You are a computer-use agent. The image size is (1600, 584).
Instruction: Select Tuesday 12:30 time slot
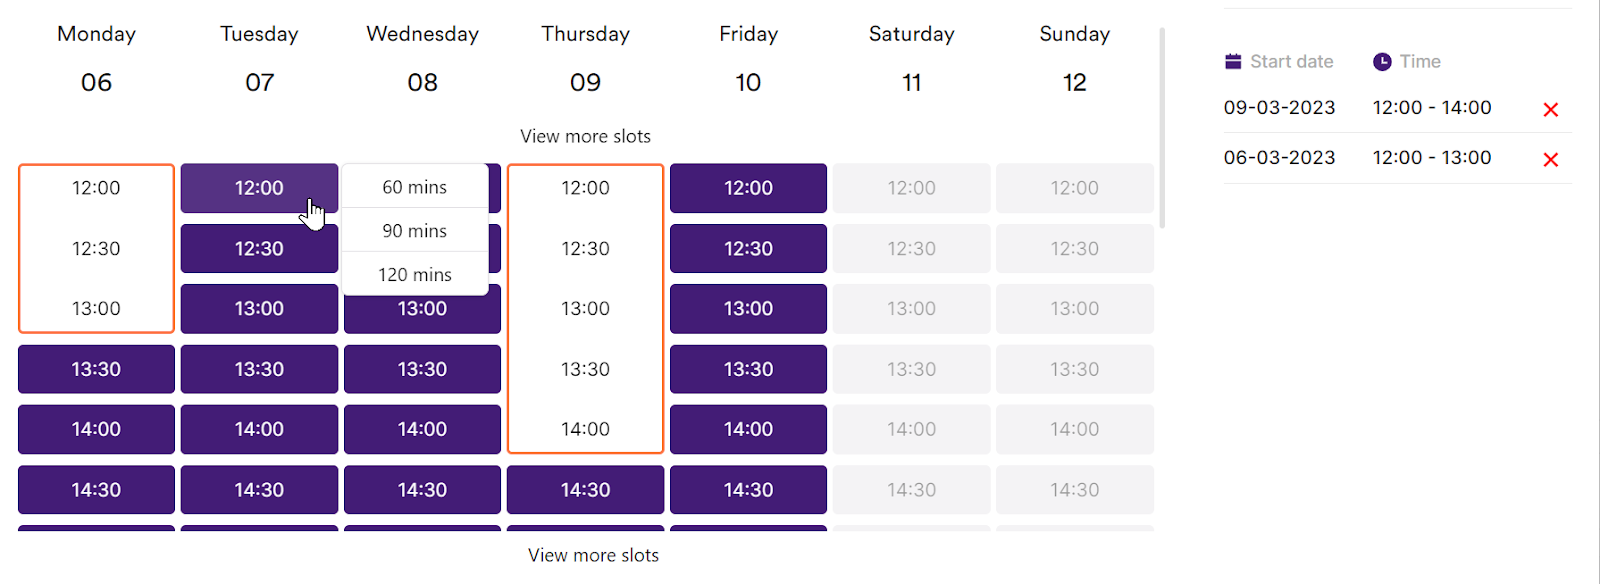[259, 249]
